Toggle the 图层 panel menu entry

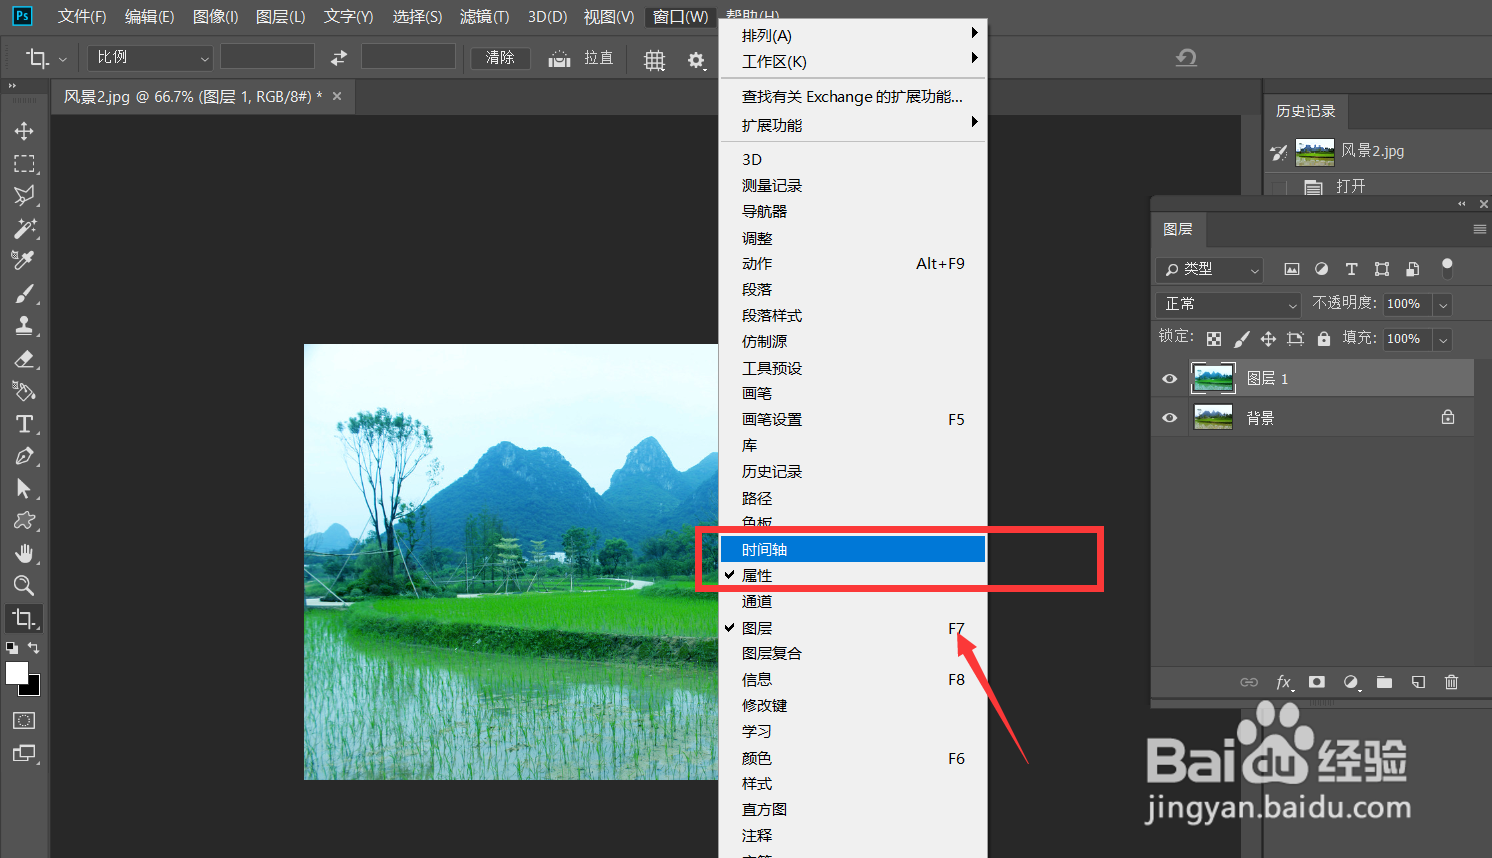coord(853,628)
